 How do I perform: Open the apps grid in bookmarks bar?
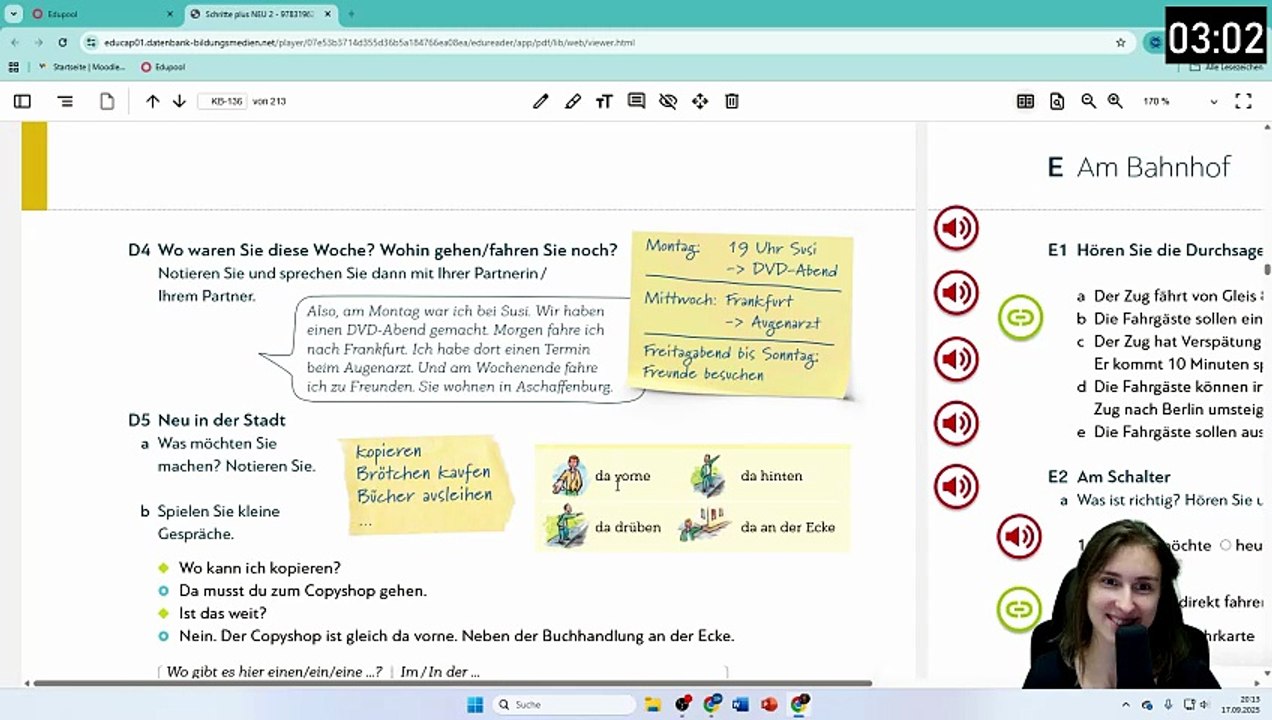[x=13, y=67]
